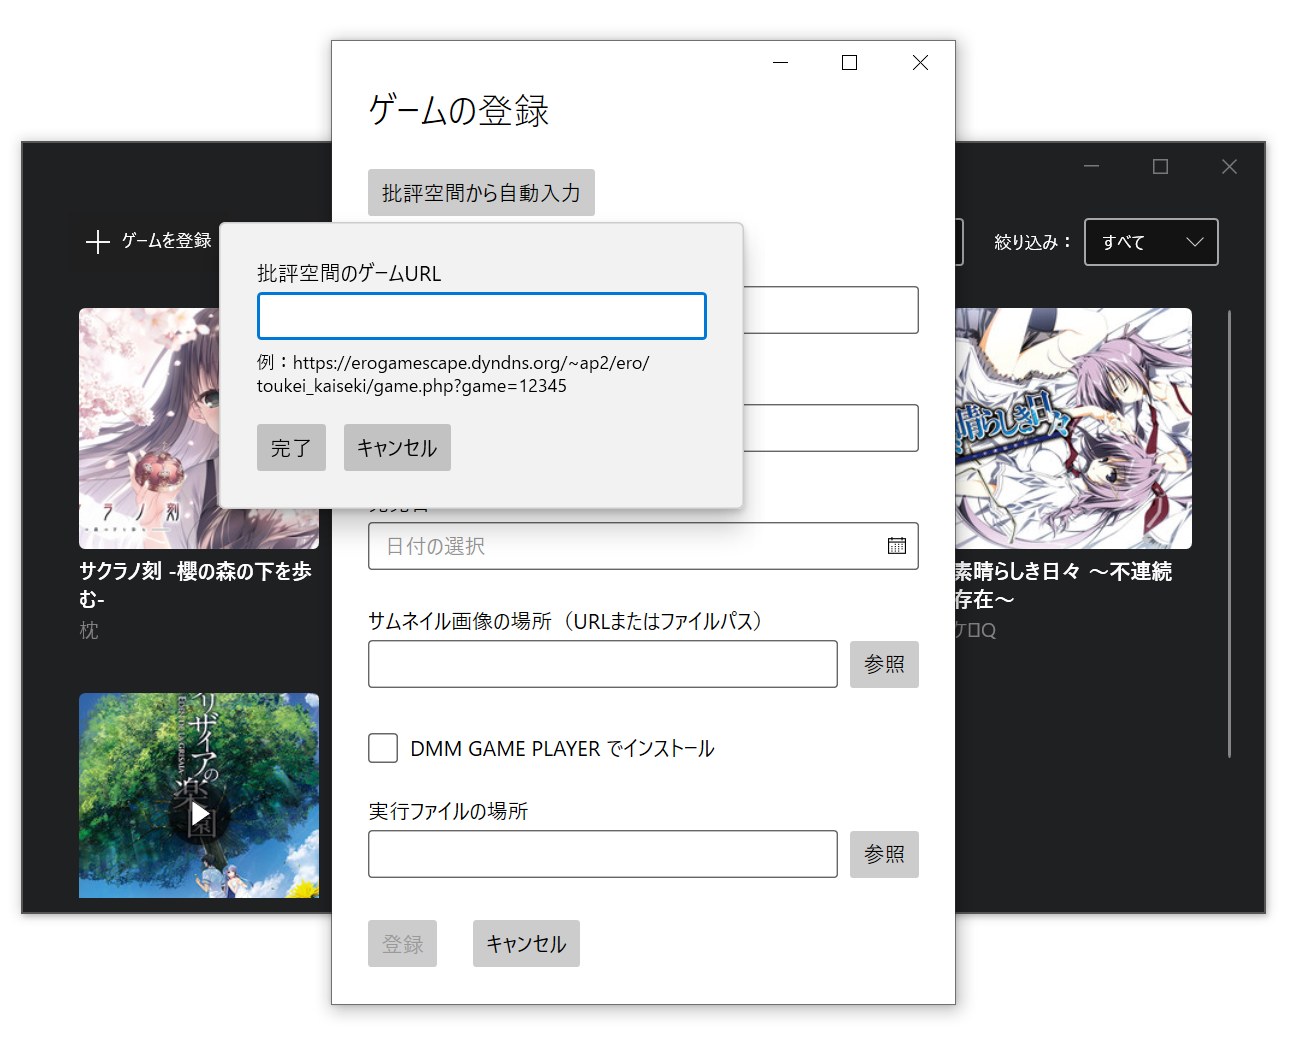
Task: Close the ゲームの登録 dialog window
Action: [x=920, y=62]
